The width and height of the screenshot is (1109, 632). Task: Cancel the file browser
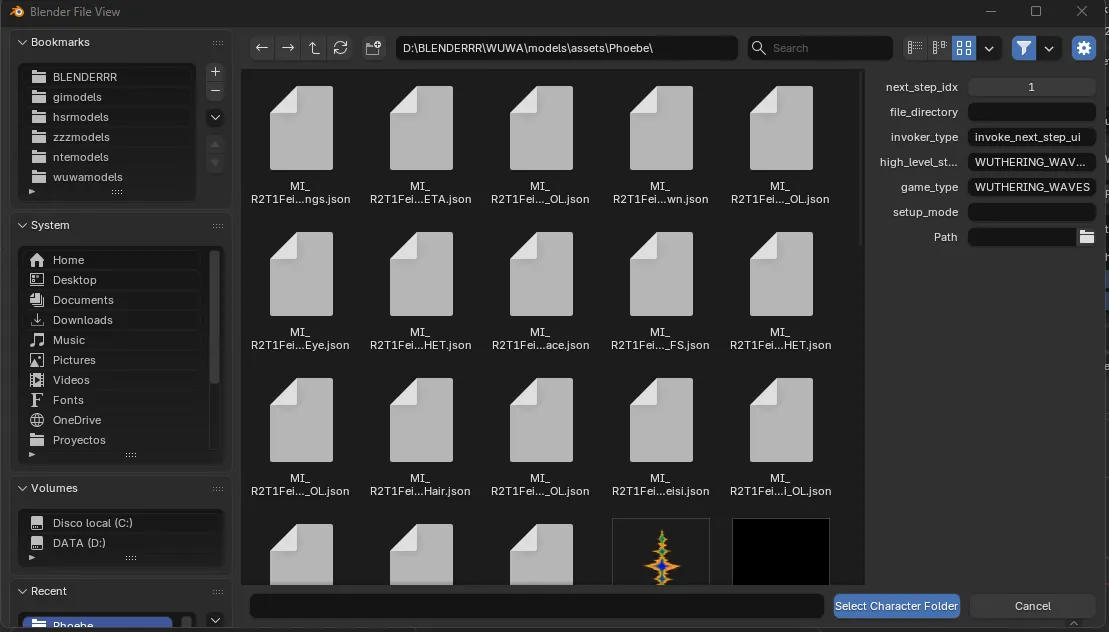pos(1033,606)
